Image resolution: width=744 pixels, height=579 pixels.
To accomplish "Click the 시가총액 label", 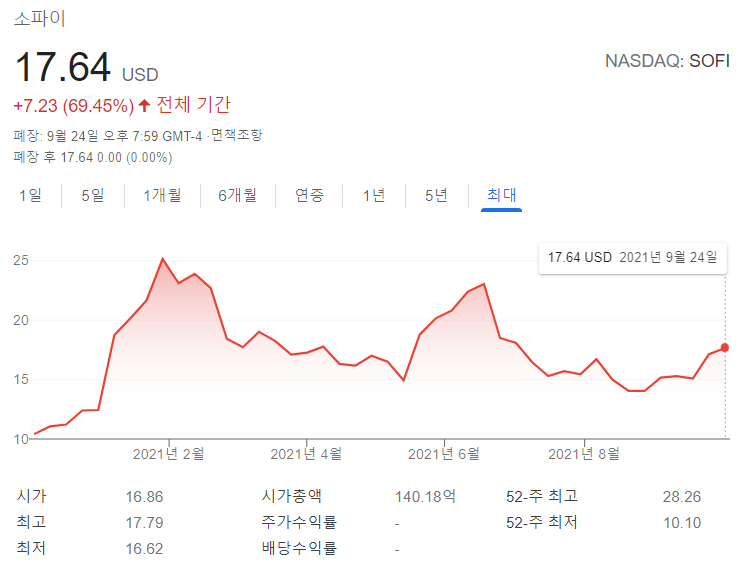I will 291,496.
